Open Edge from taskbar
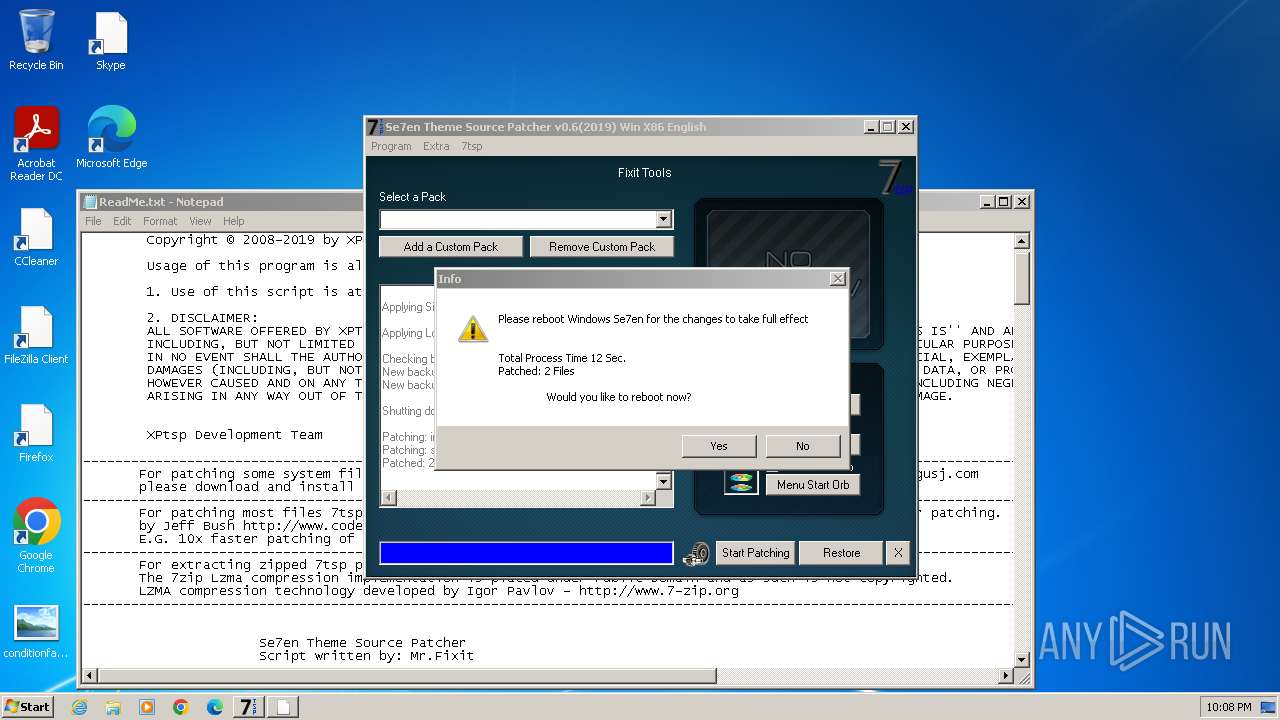Screen dimensions: 1280x720 [x=215, y=707]
